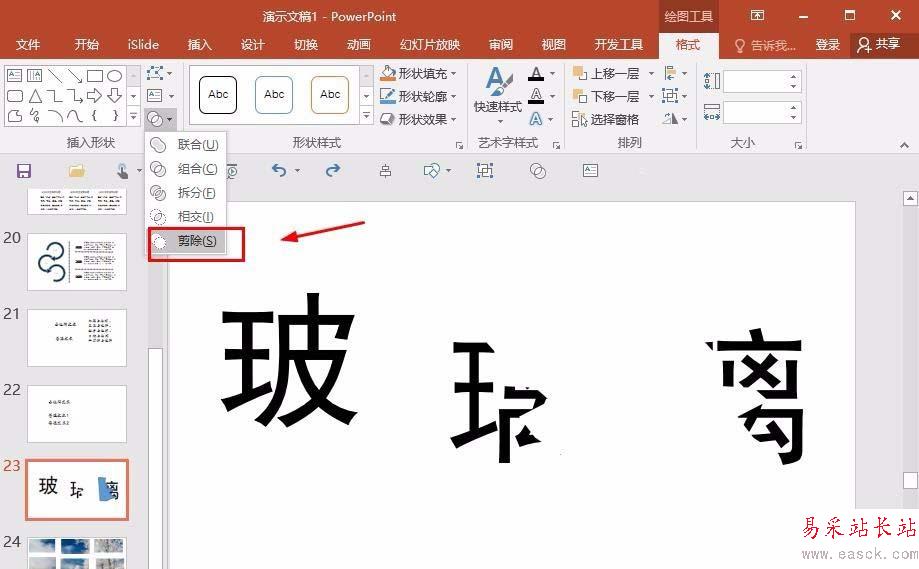Switch to the 开发工具 Developer tab
The image size is (919, 569).
pos(618,45)
